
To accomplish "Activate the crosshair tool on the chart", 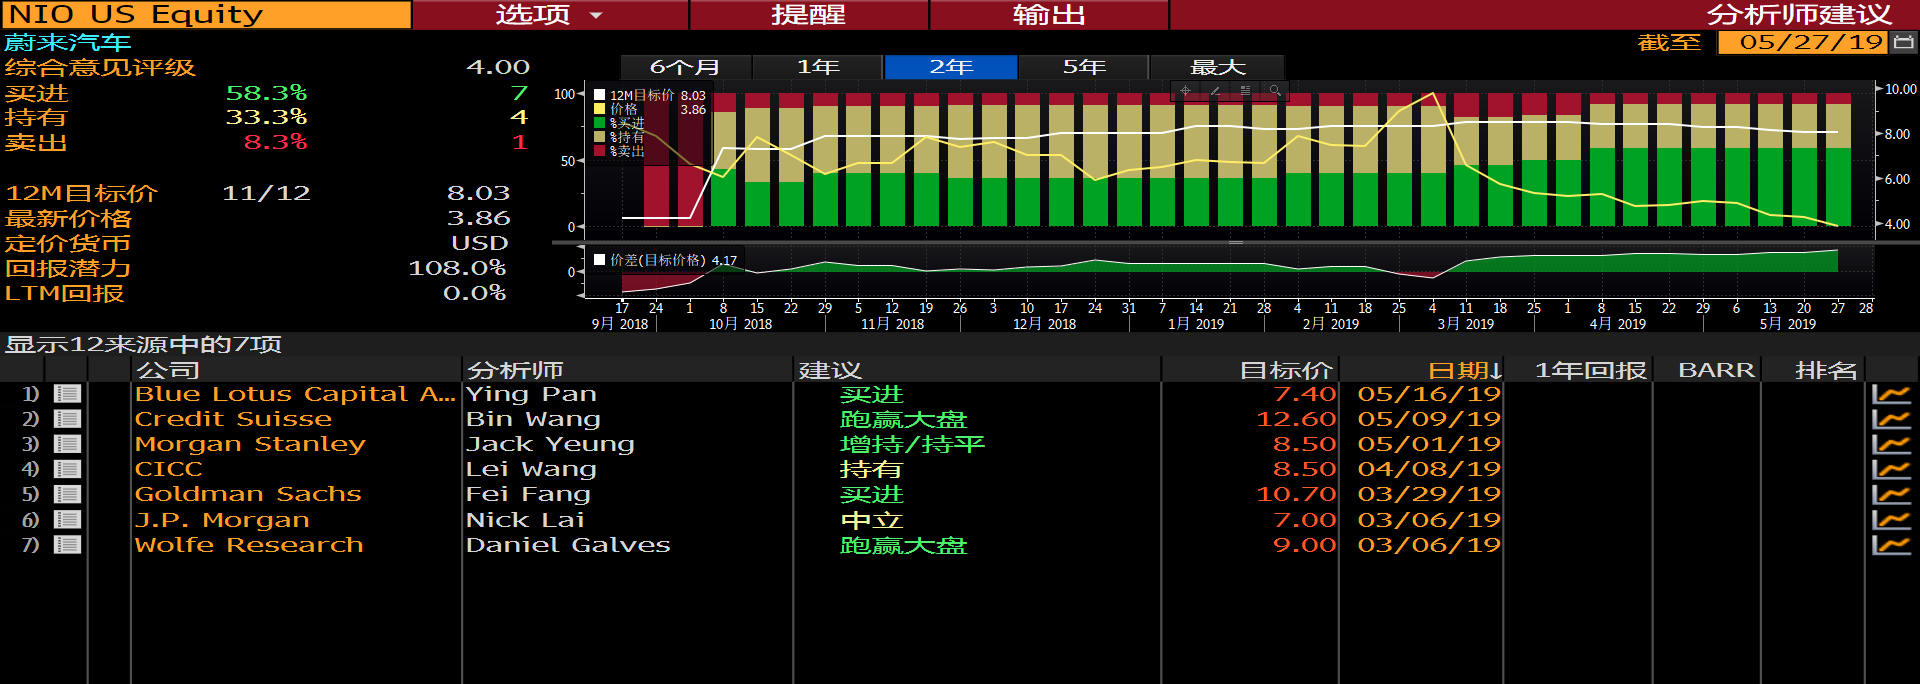I will pyautogui.click(x=1185, y=91).
